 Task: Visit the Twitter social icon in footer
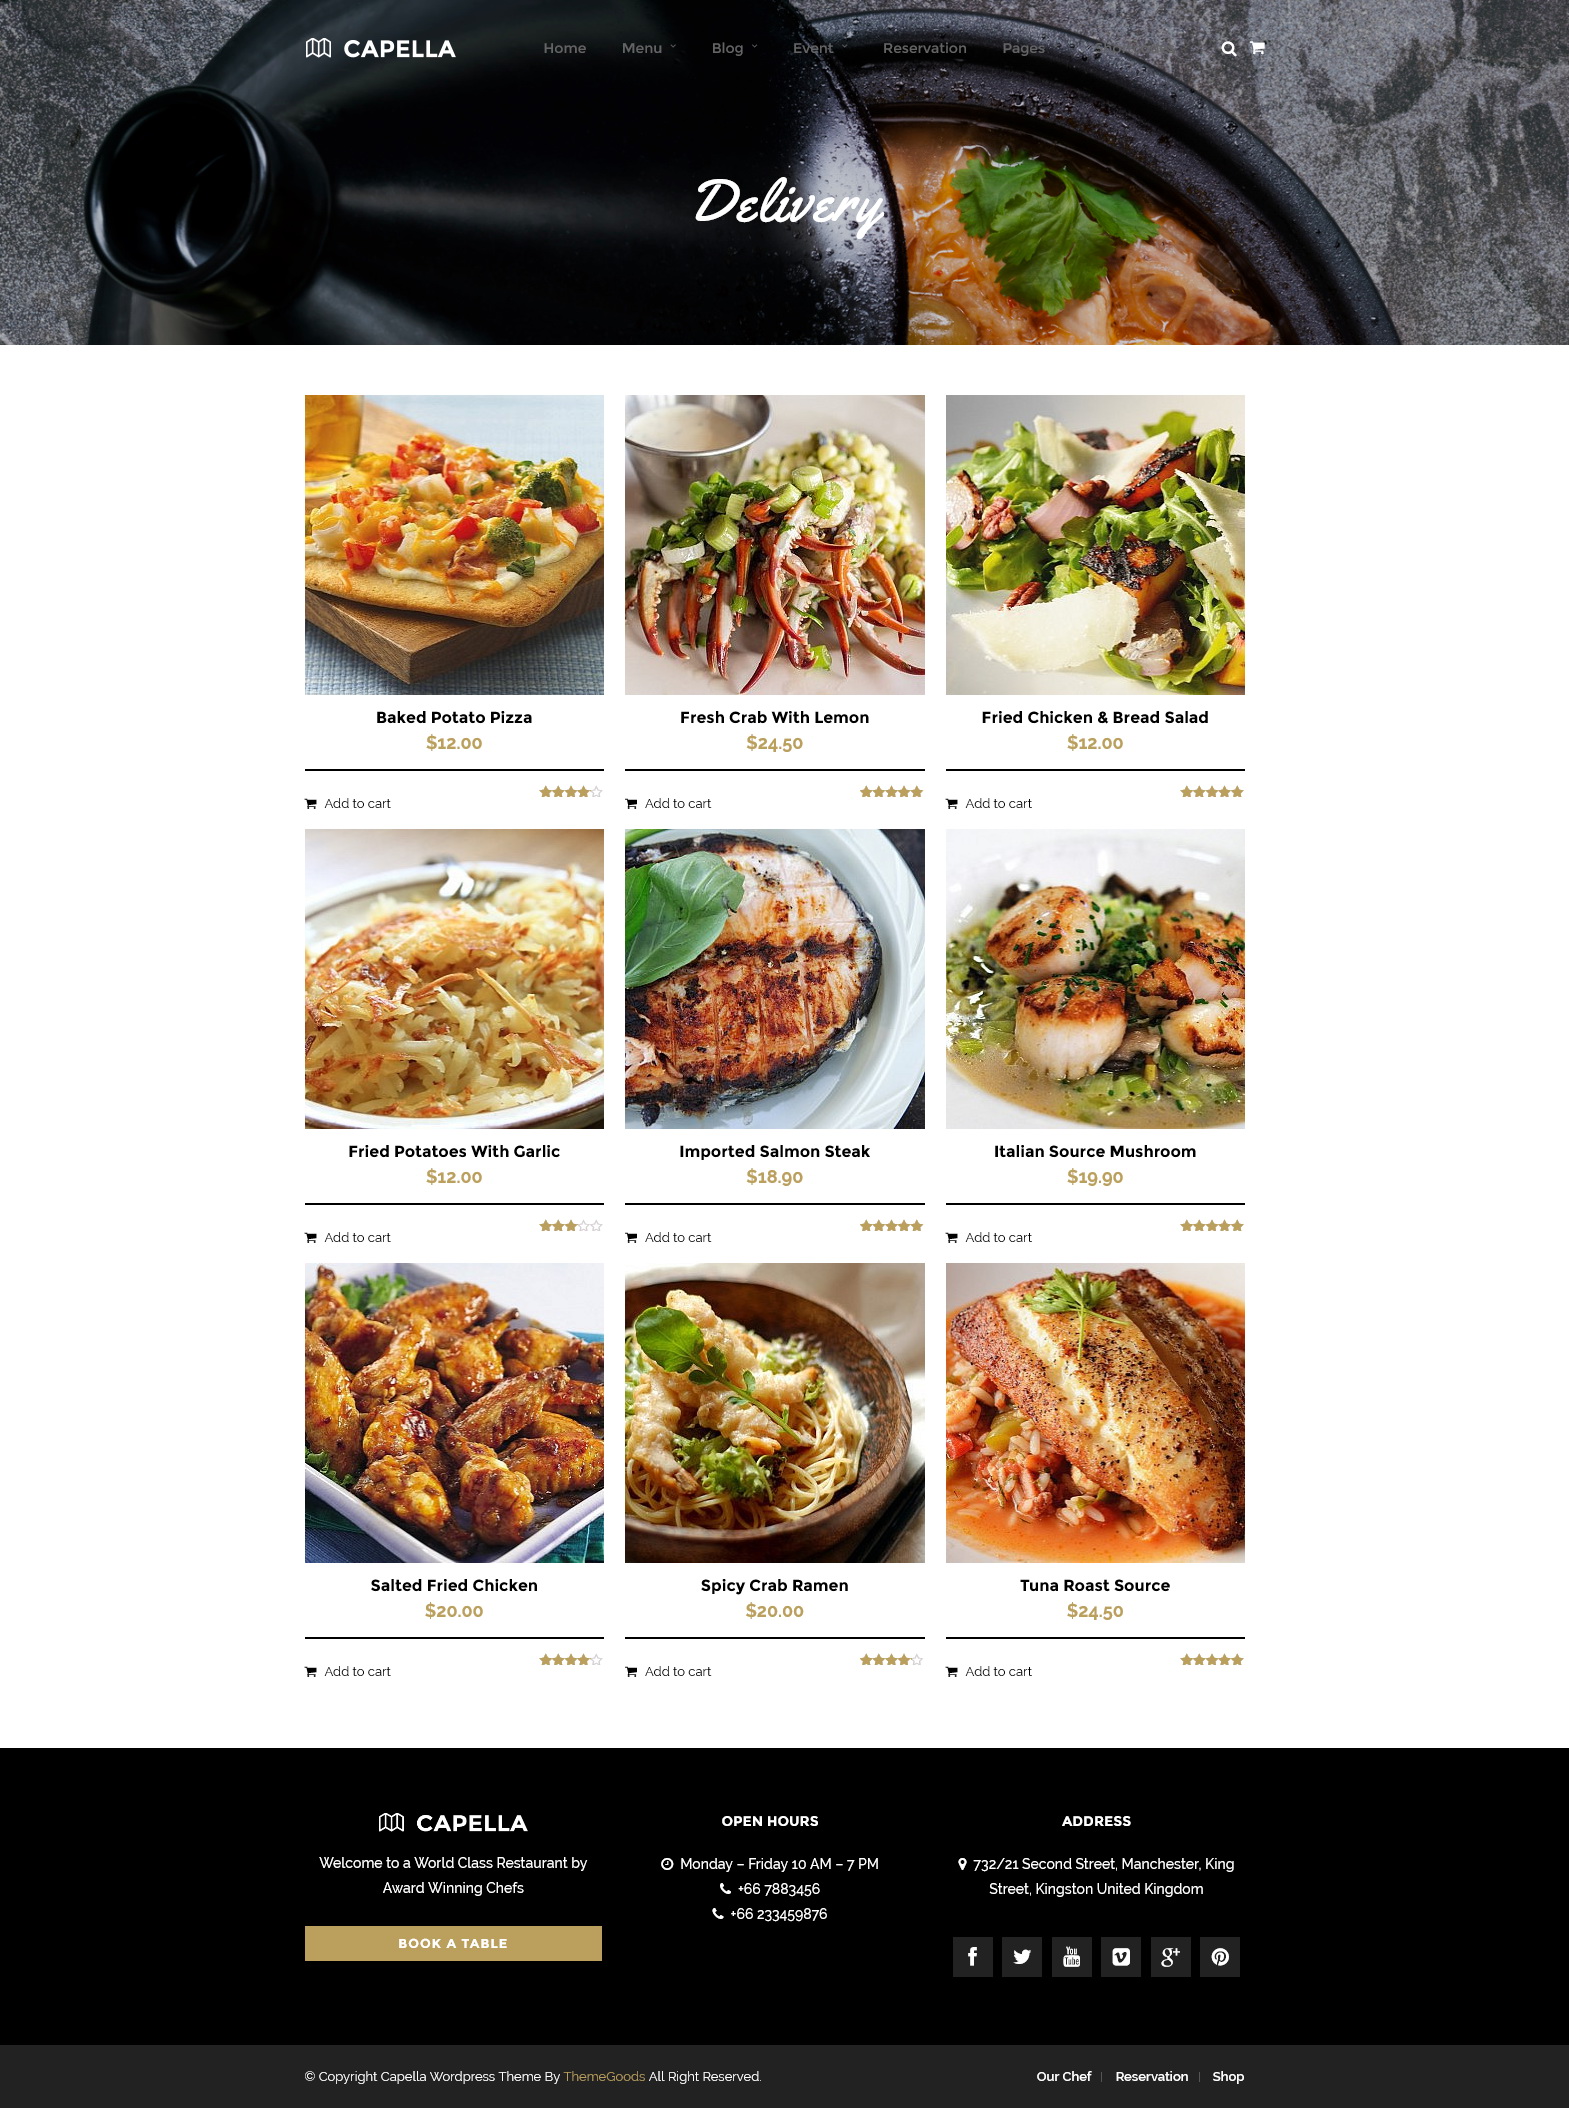[1022, 1957]
